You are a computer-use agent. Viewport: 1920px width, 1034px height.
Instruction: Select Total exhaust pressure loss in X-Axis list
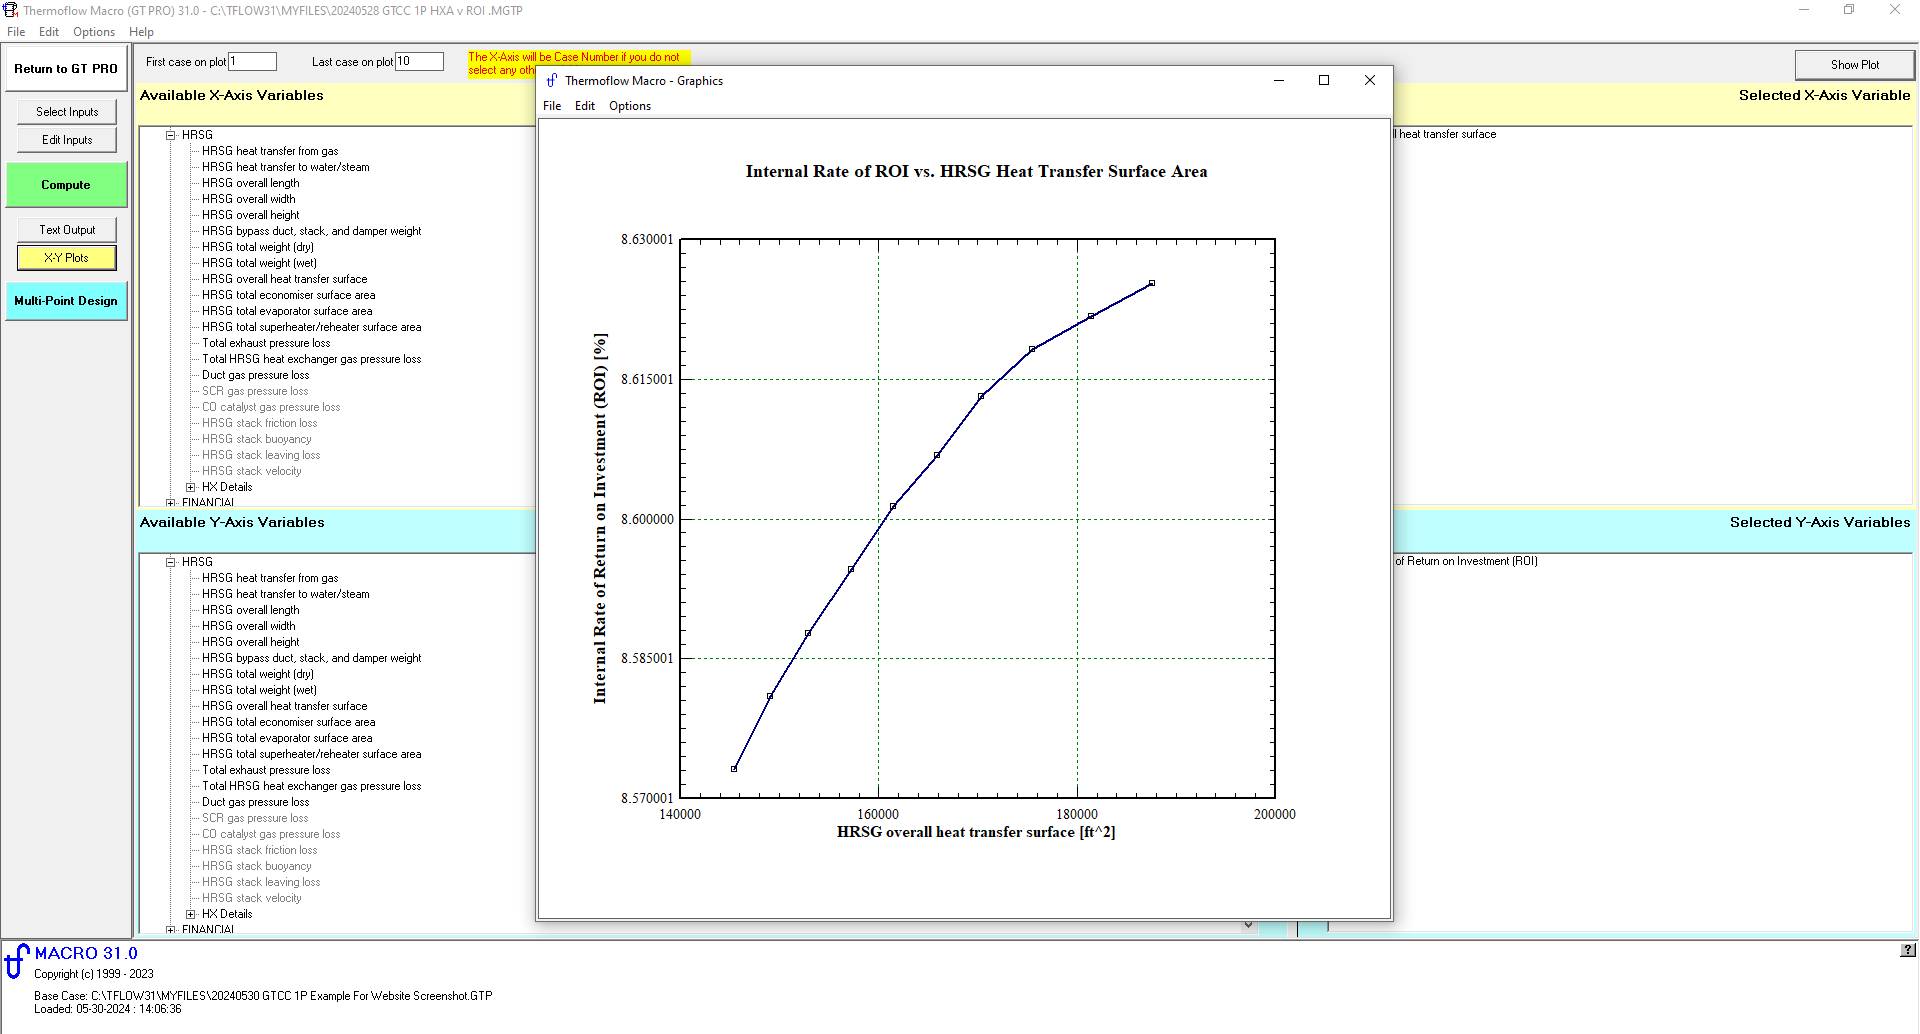266,343
